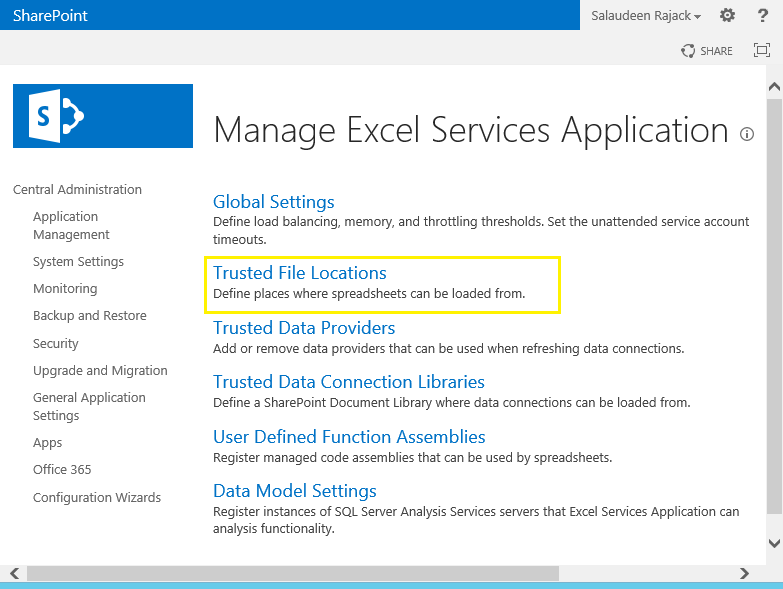Click the Manage Excel Services Application title
783x589 pixels.
point(471,130)
